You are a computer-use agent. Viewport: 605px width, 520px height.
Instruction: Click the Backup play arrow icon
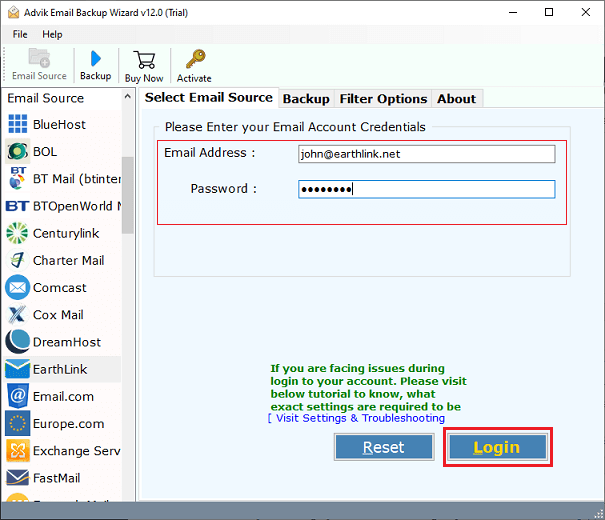pyautogui.click(x=95, y=59)
